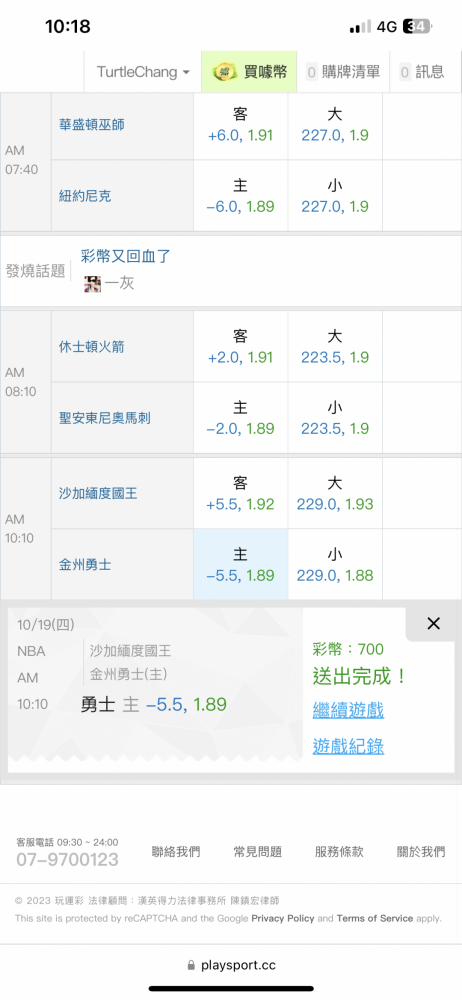Click the 繼續遊戲 link

(x=348, y=710)
